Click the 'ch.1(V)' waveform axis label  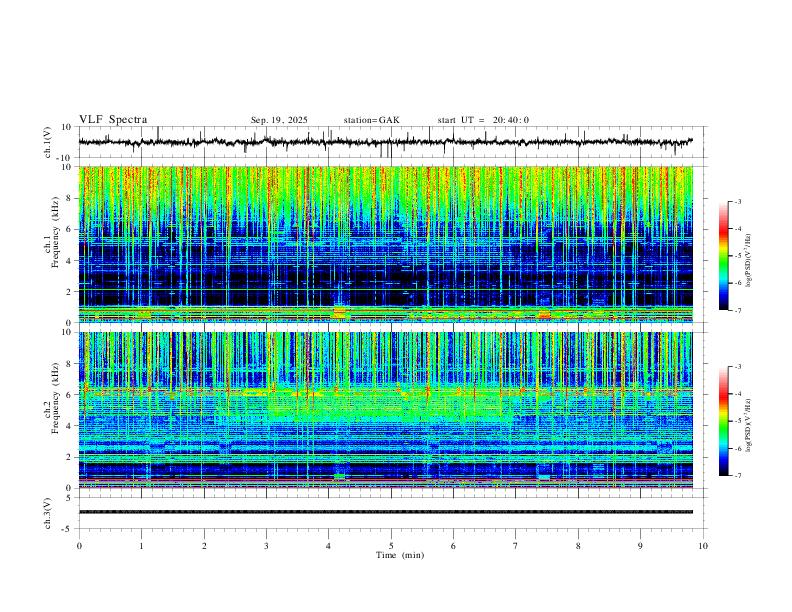point(48,142)
